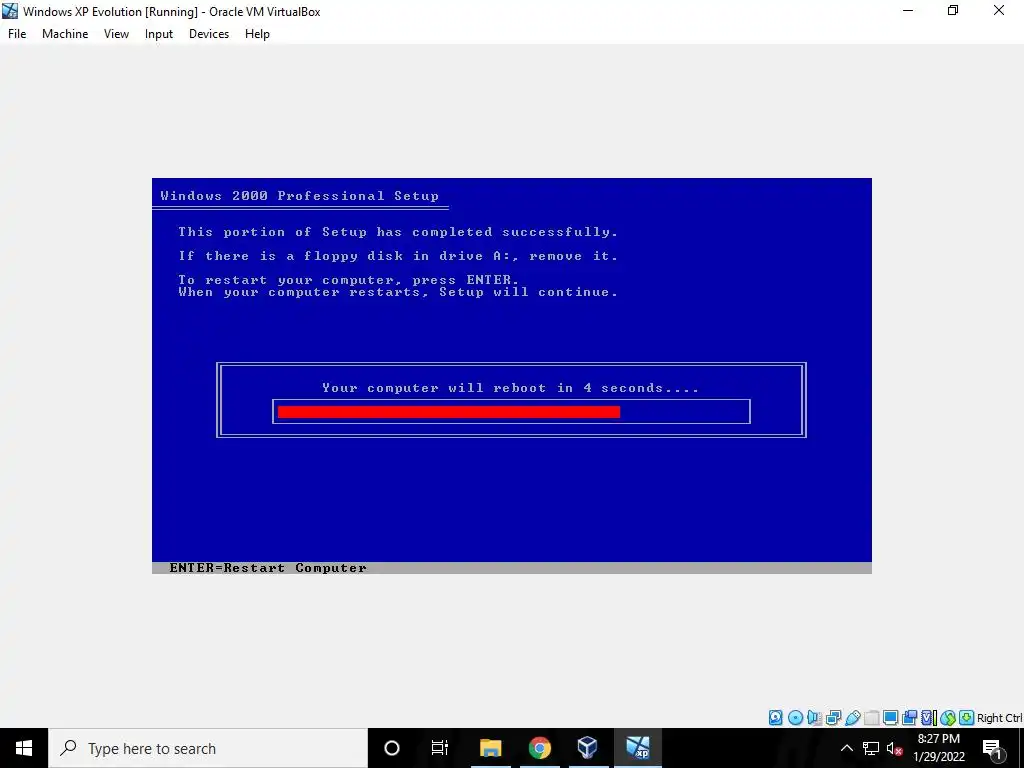Click the Windows 2000 Professional Setup heading

300,196
